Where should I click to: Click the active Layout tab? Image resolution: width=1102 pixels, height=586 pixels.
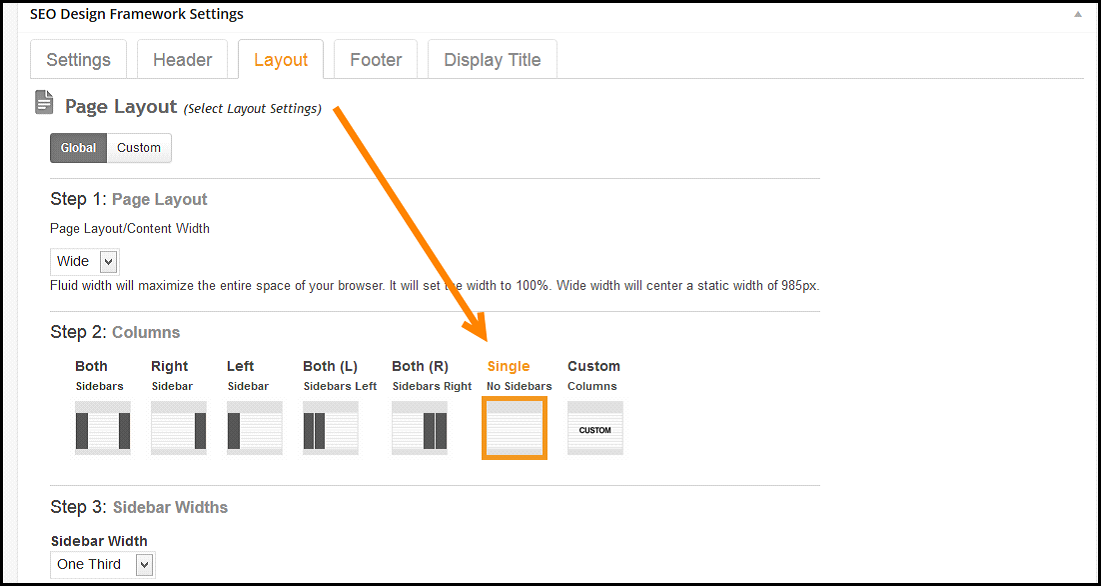tap(281, 60)
